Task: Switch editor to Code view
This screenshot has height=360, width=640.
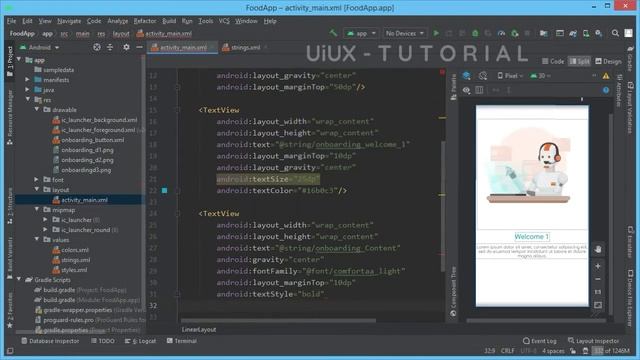Action: [x=553, y=61]
